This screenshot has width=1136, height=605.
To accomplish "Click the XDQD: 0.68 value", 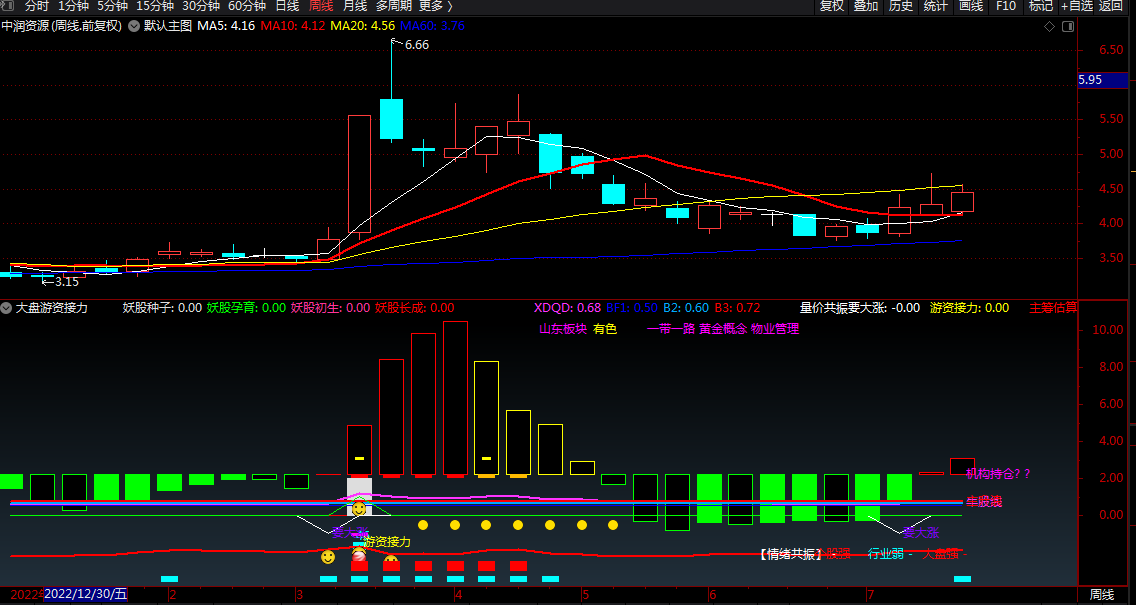I will [567, 308].
